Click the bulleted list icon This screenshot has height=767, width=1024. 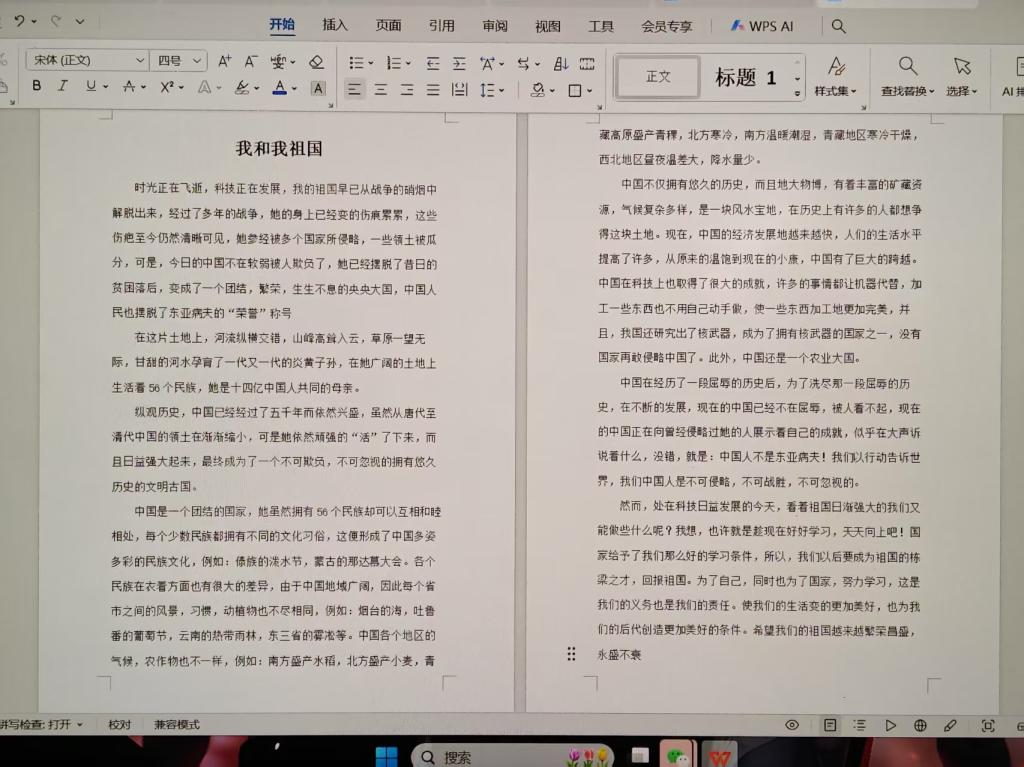click(356, 63)
